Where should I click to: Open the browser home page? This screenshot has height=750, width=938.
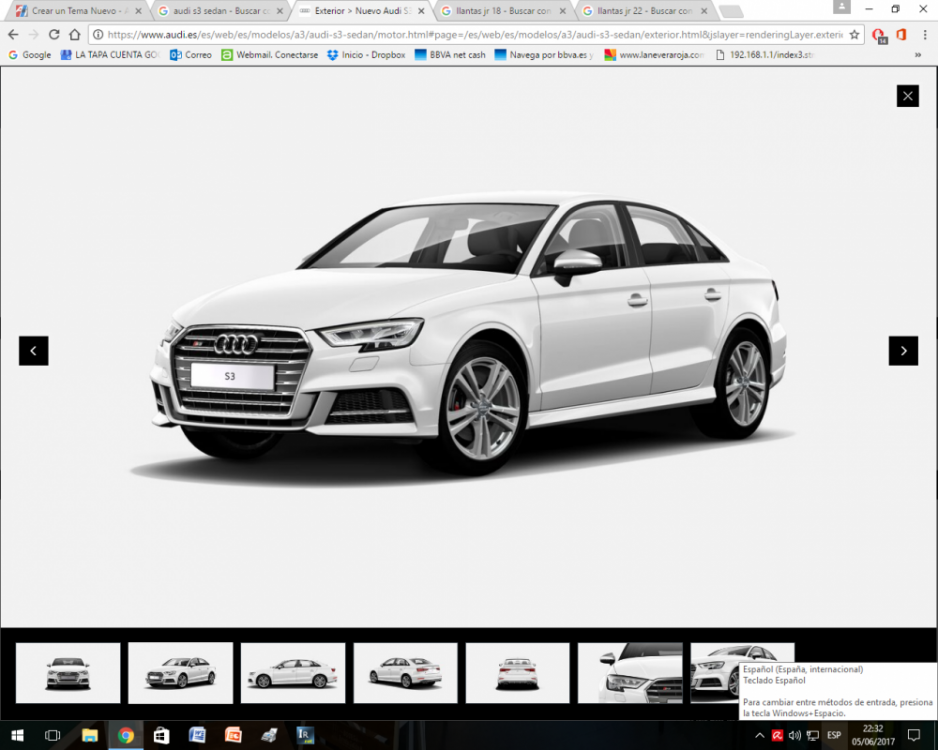[x=75, y=34]
